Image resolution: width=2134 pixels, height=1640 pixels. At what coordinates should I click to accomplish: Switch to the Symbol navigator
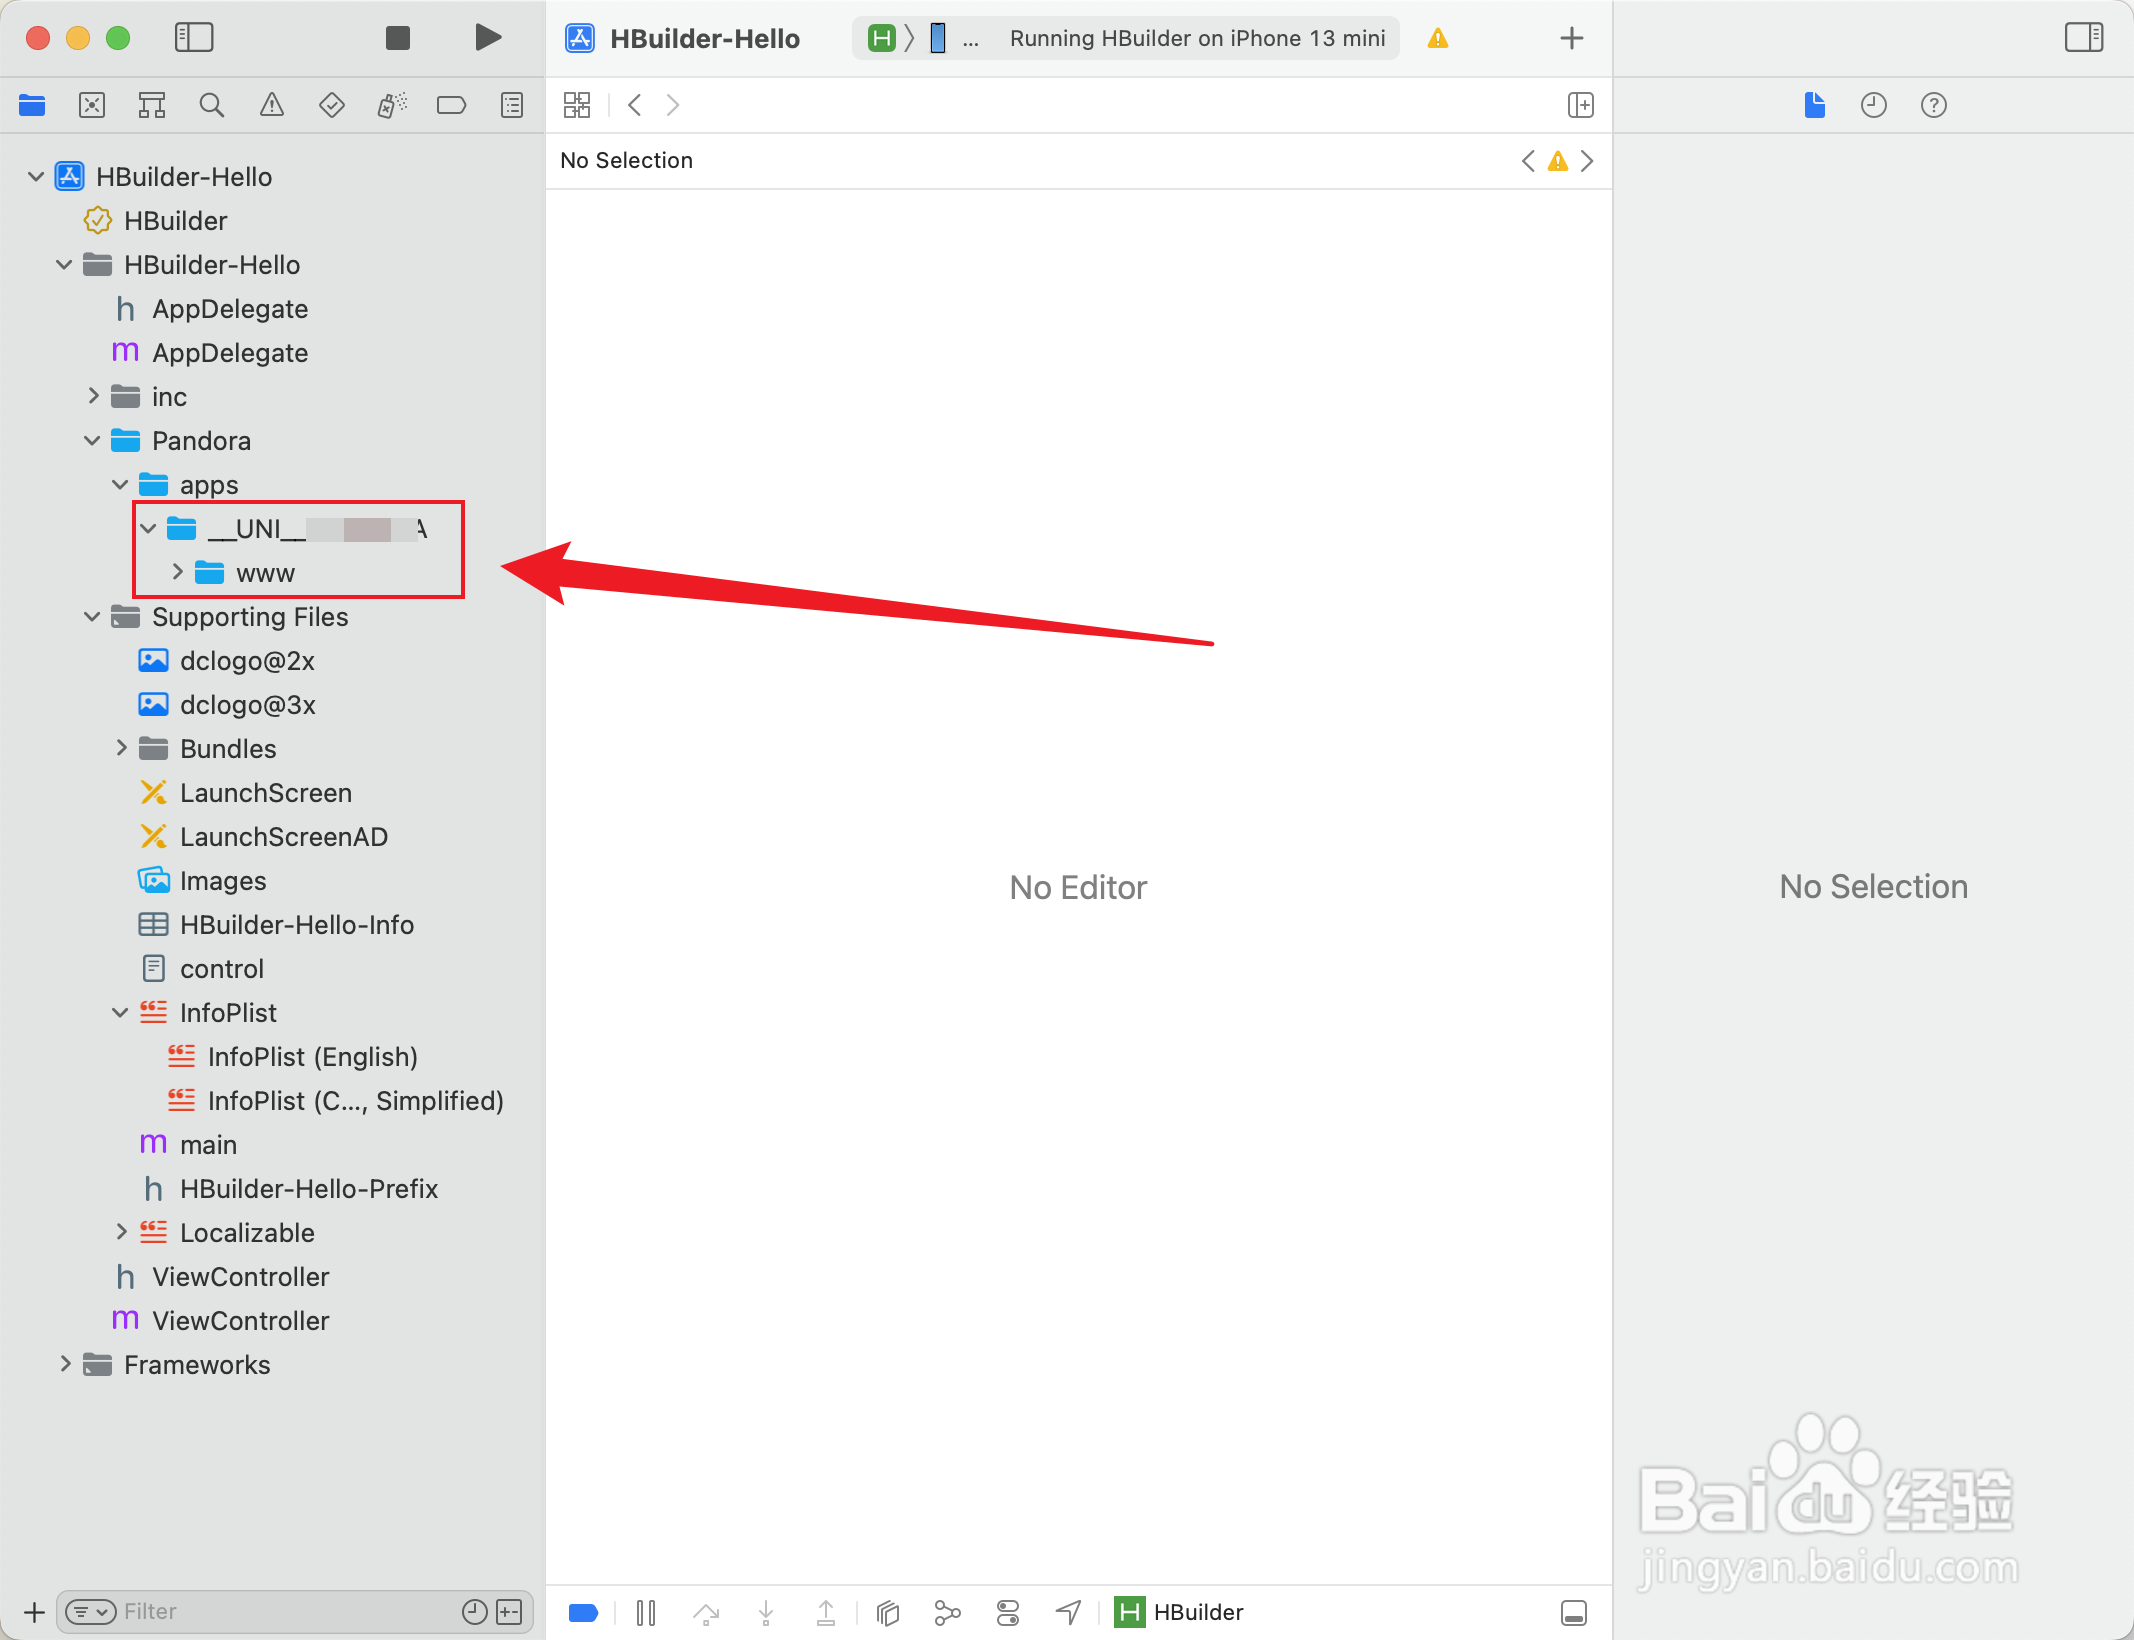152,105
